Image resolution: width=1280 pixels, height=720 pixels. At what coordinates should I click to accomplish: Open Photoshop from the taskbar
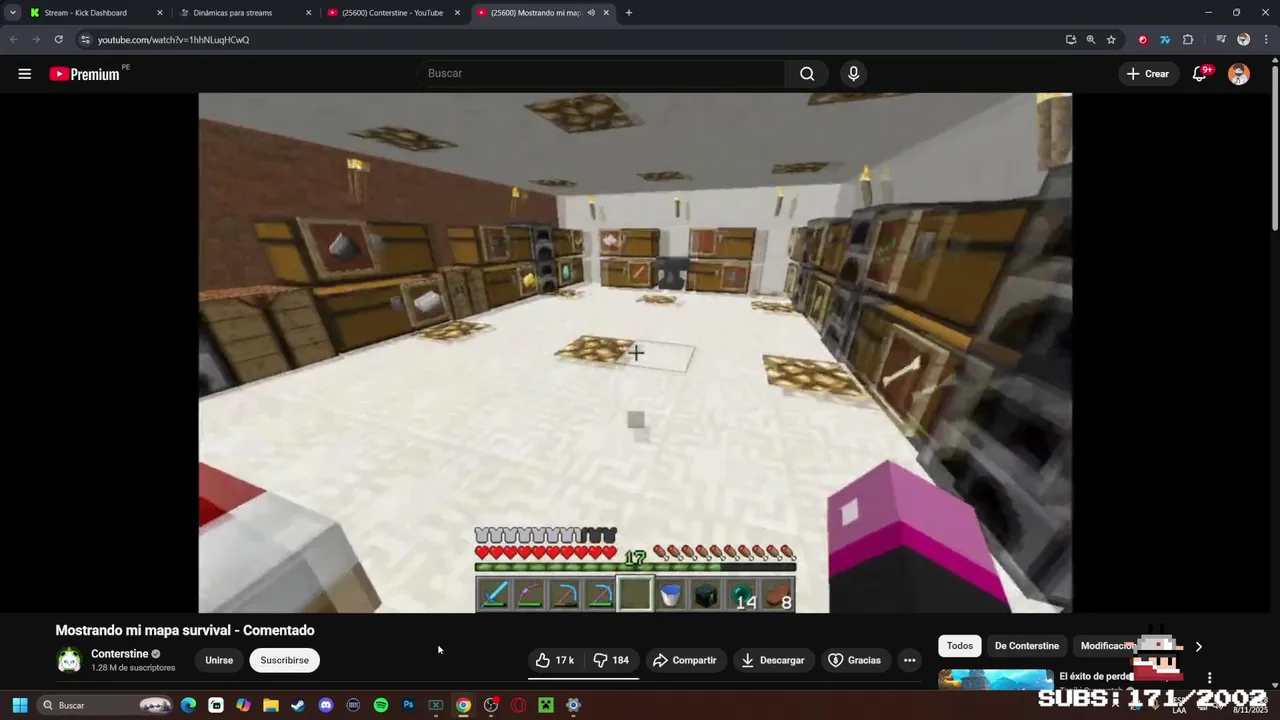pyautogui.click(x=408, y=705)
